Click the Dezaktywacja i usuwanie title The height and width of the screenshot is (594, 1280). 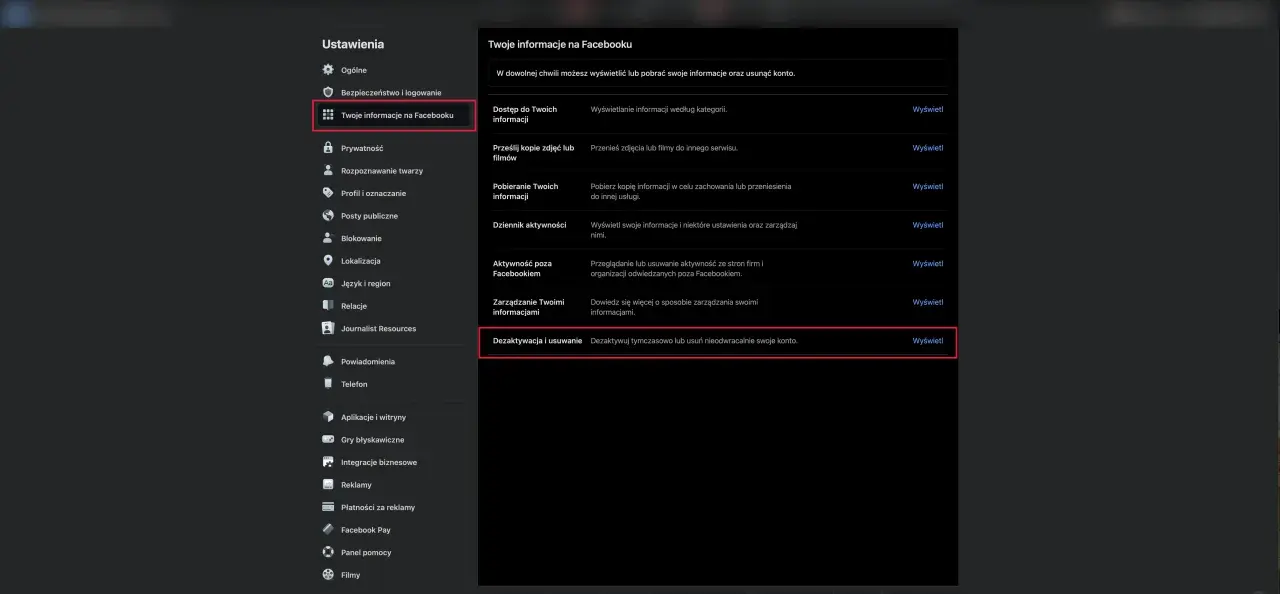click(x=537, y=341)
